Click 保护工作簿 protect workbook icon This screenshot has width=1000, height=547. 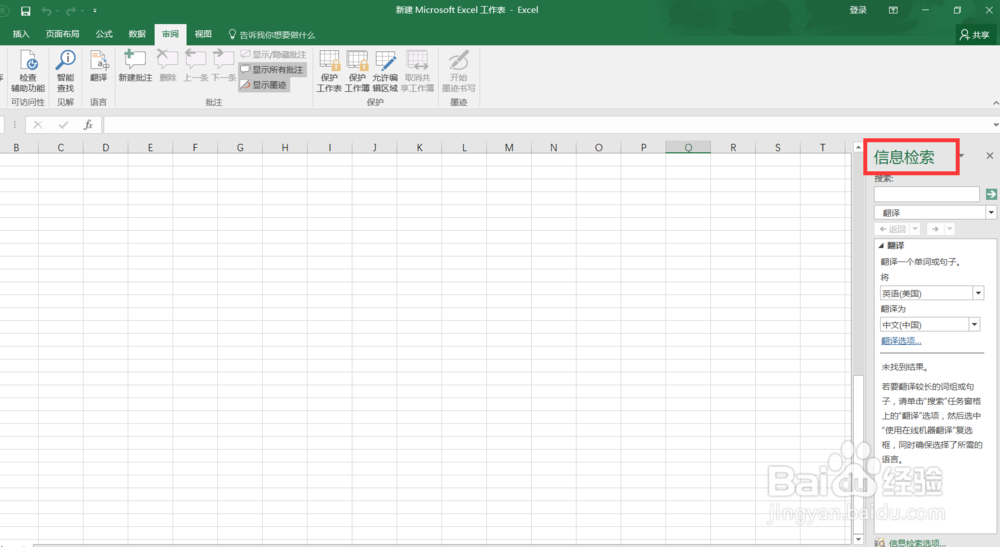[x=357, y=71]
